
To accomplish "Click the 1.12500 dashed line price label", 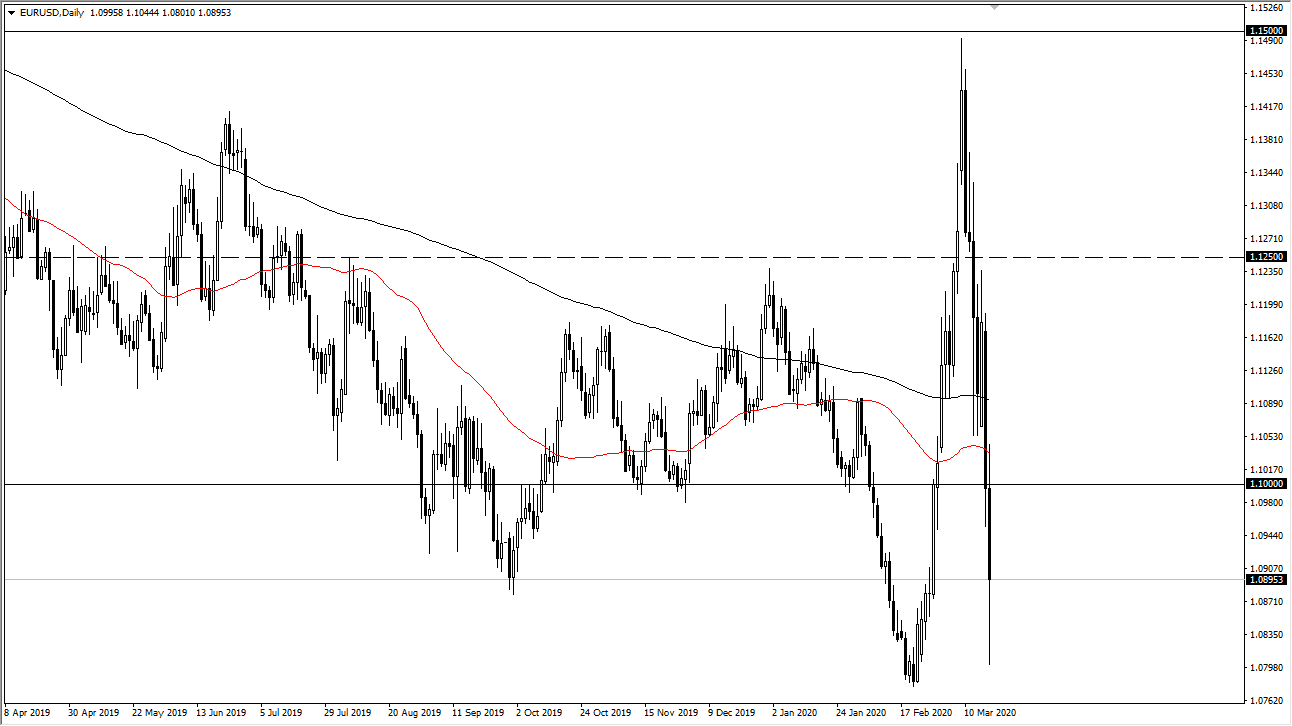I will click(x=1265, y=257).
